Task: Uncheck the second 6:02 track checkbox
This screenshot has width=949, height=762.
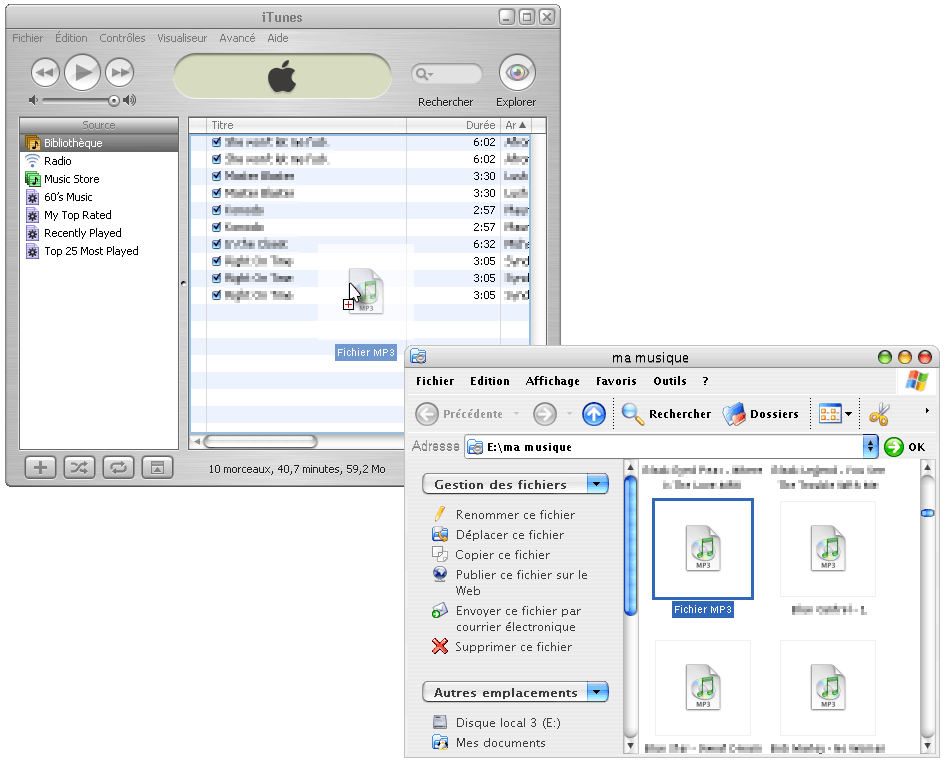Action: point(216,159)
